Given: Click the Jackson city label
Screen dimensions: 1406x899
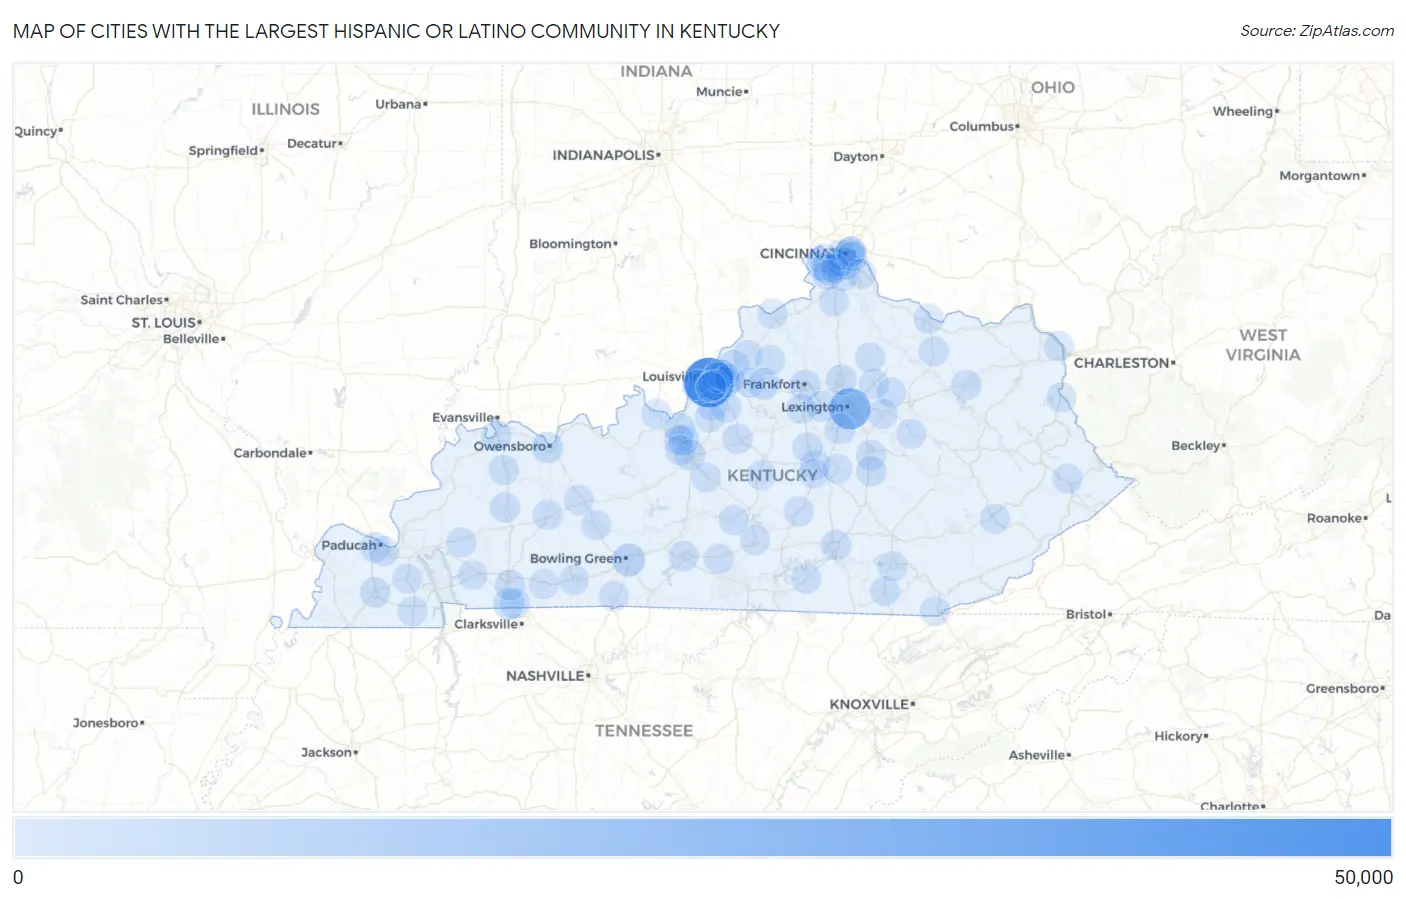Looking at the screenshot, I should (327, 752).
